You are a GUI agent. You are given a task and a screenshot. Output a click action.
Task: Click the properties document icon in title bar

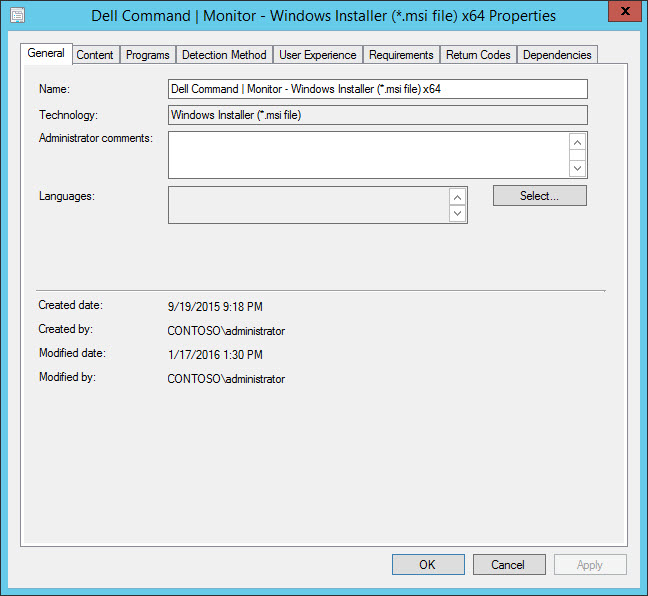click(x=17, y=16)
